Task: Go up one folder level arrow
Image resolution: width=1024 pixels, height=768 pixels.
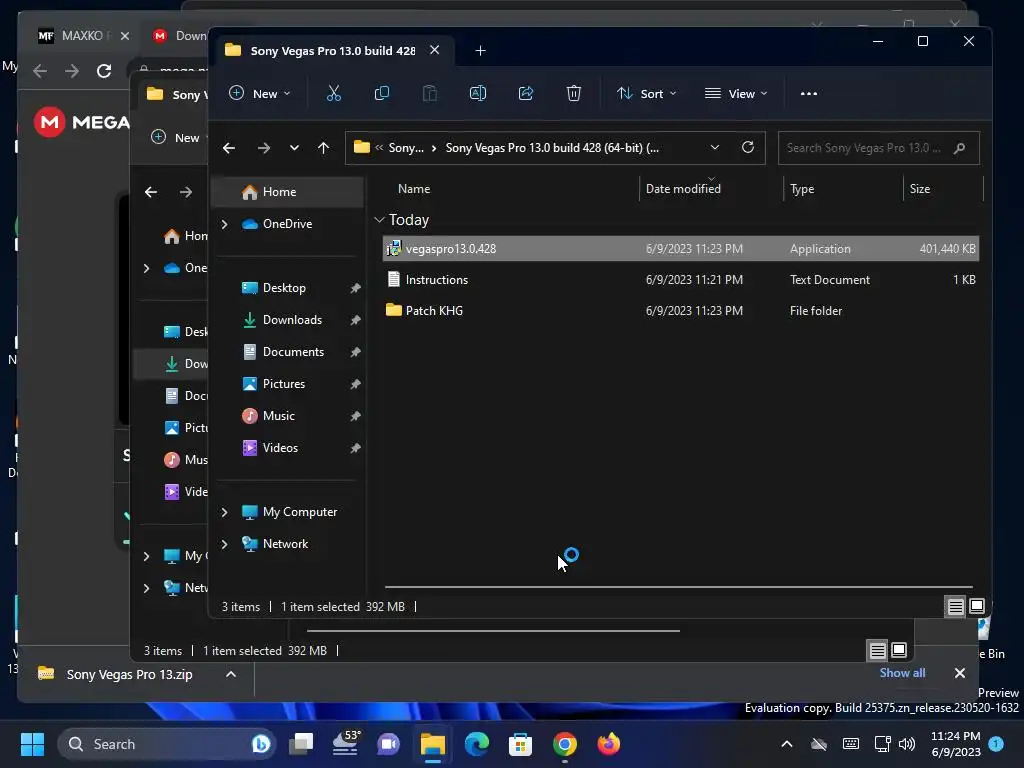Action: point(323,148)
